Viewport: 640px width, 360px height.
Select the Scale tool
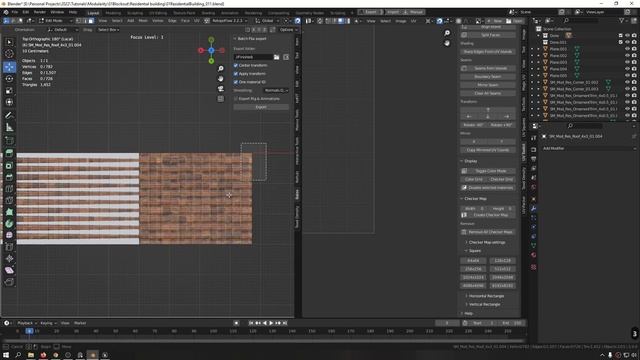point(9,91)
